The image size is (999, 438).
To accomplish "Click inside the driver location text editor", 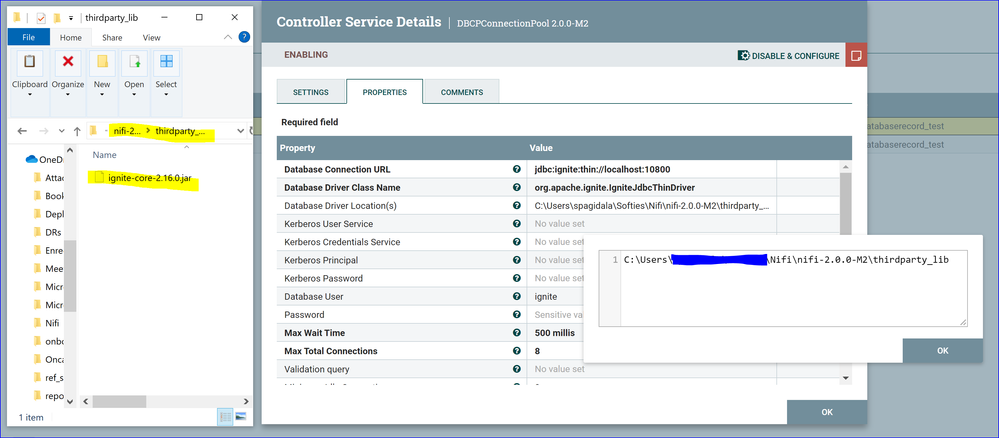I will [x=793, y=288].
